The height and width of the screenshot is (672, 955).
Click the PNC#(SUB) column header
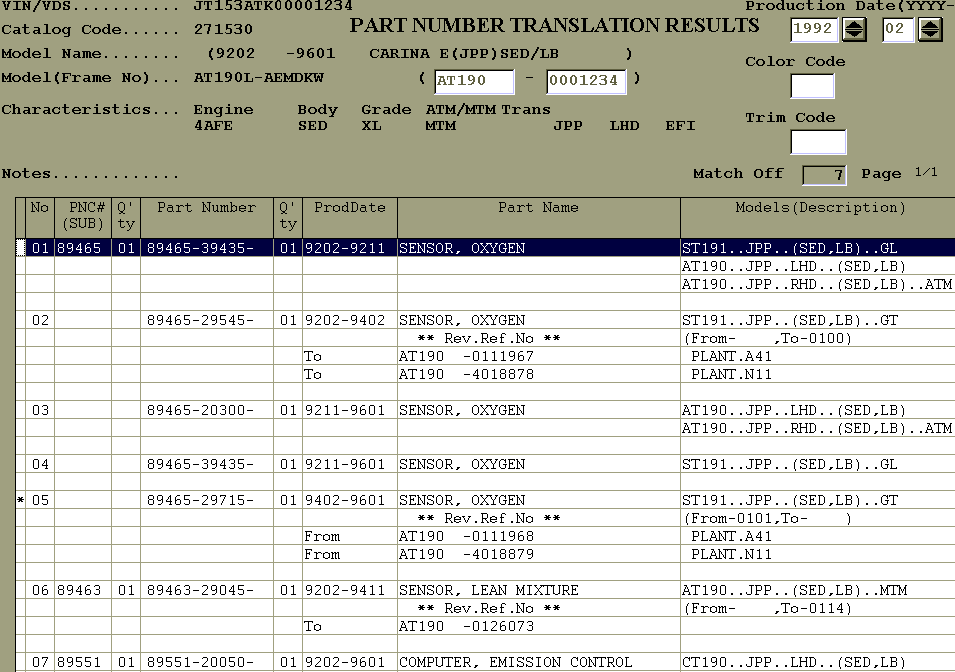point(83,217)
